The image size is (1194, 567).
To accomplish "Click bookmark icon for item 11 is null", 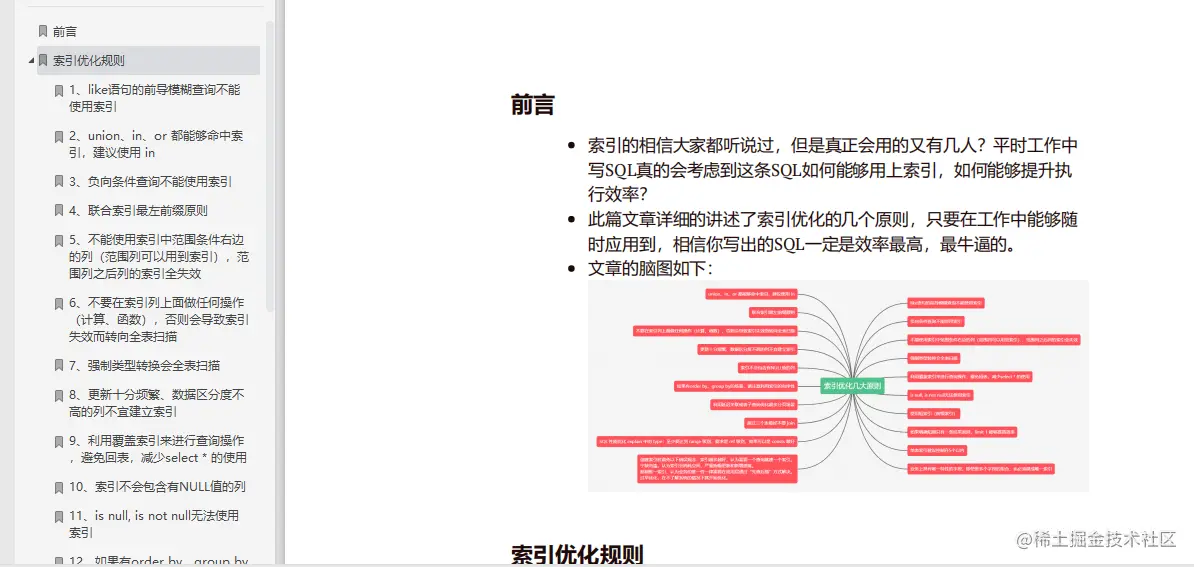I will [x=59, y=517].
